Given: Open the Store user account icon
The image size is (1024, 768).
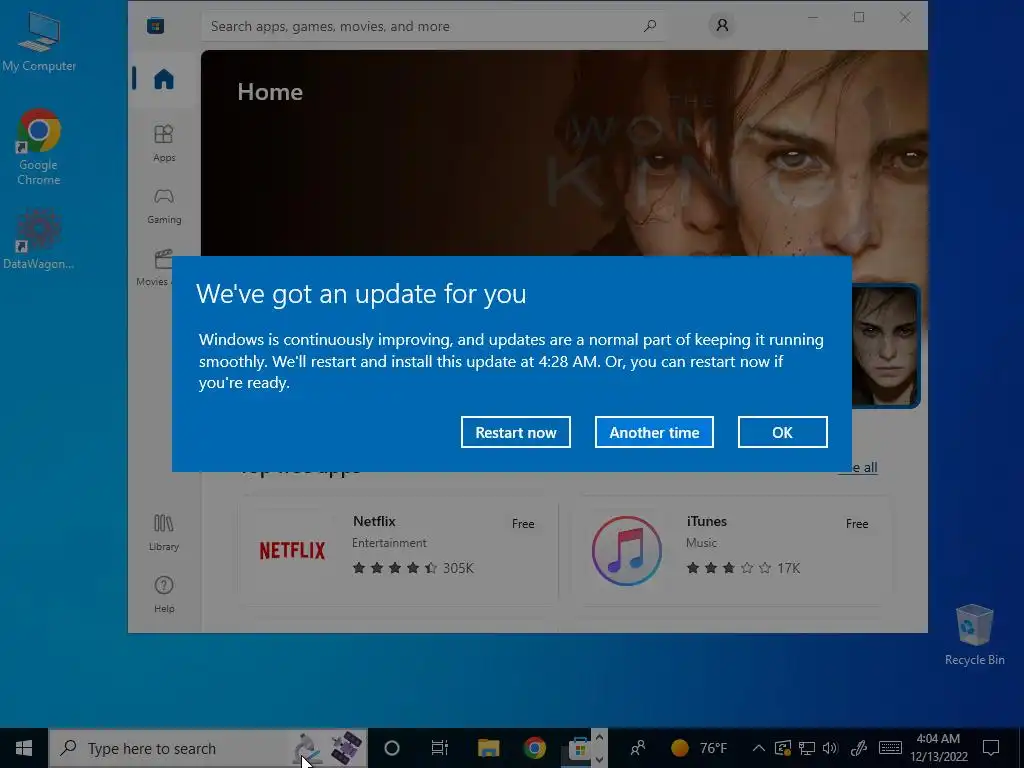Looking at the screenshot, I should point(722,25).
